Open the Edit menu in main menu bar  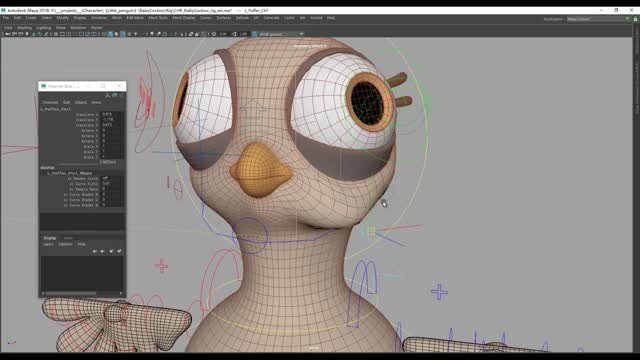click(x=17, y=18)
